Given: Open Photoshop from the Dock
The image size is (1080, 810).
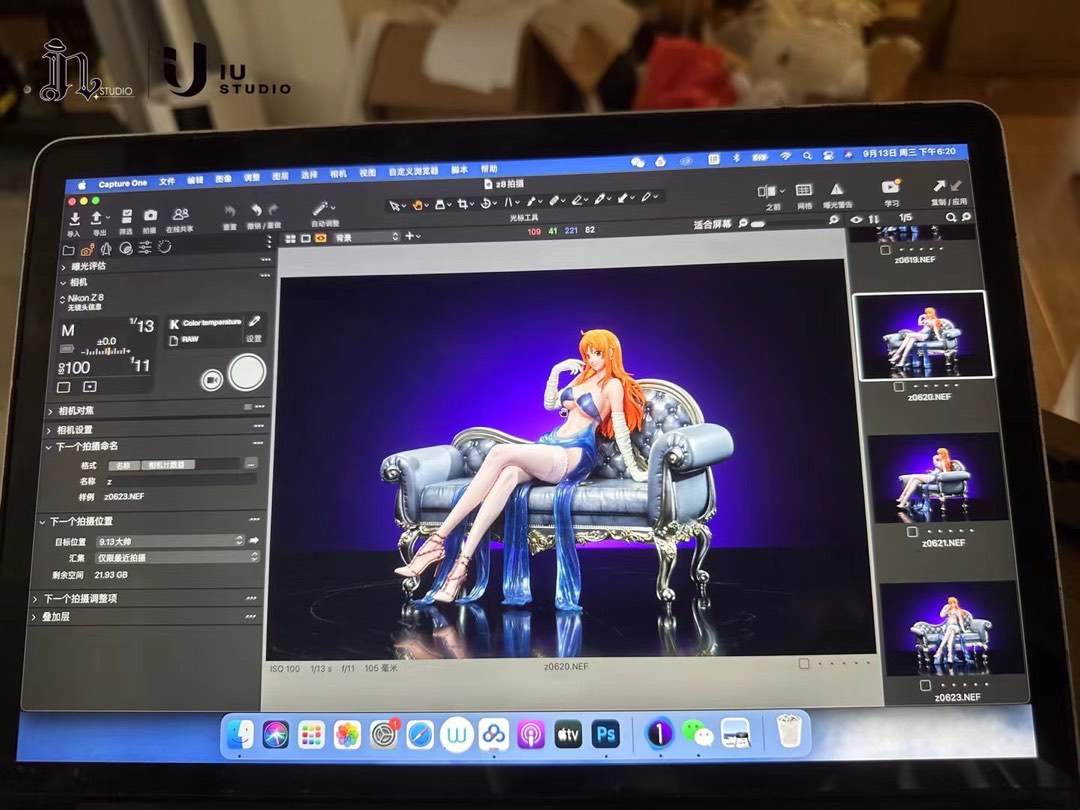Looking at the screenshot, I should pos(605,734).
